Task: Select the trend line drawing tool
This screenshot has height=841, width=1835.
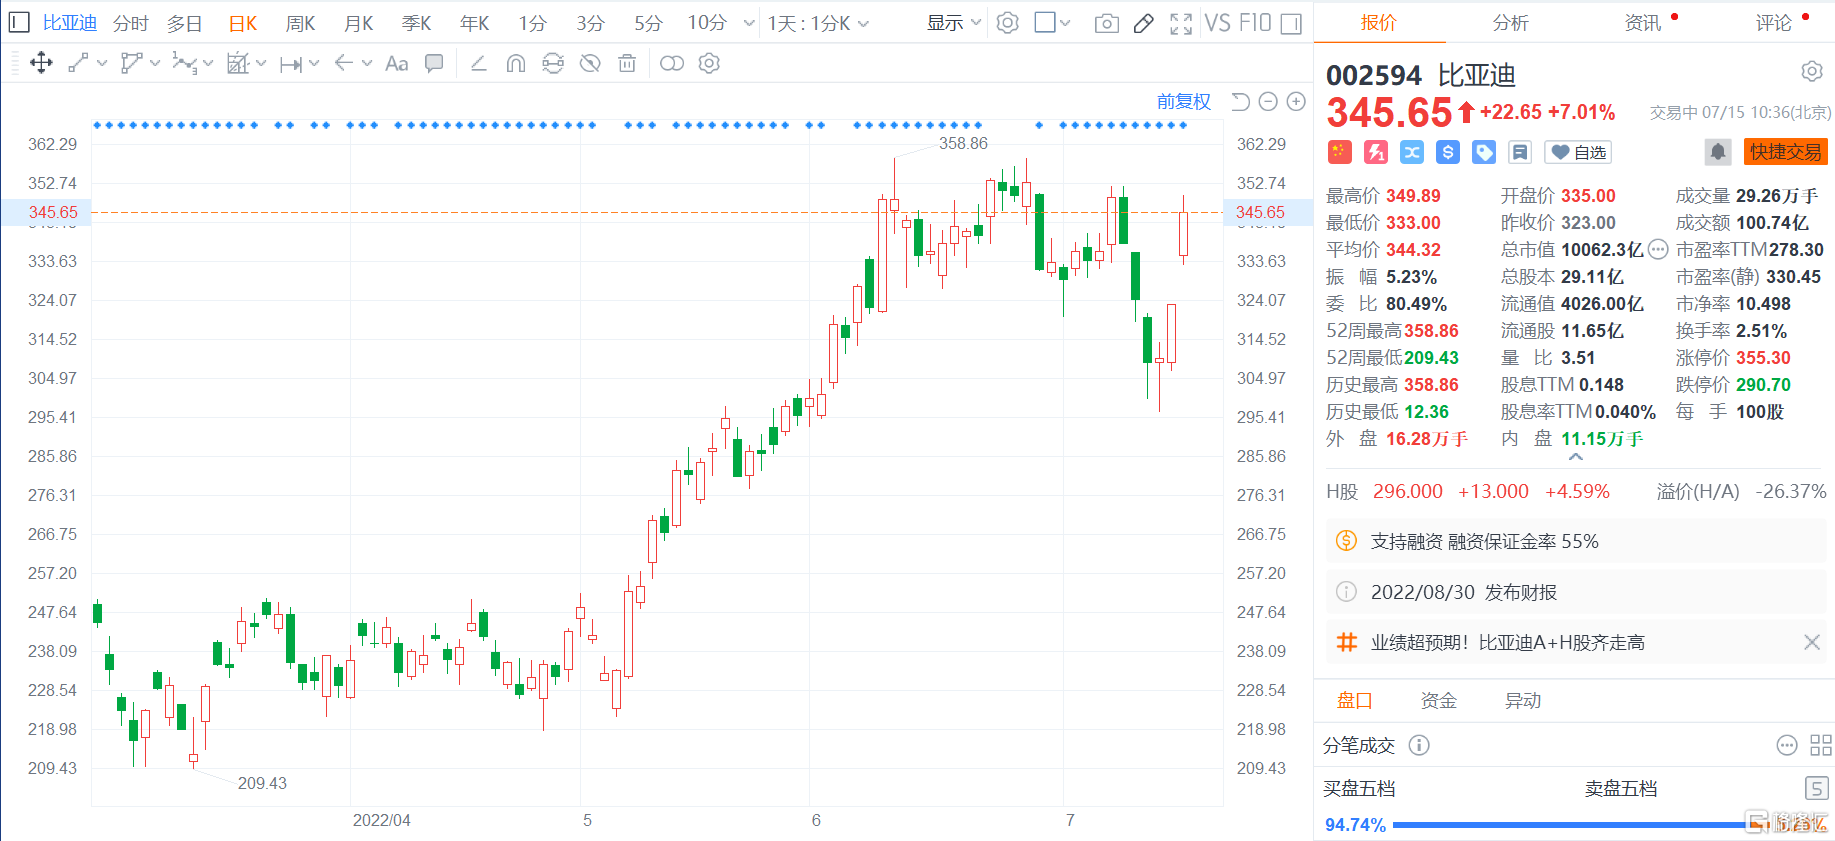Action: click(78, 63)
